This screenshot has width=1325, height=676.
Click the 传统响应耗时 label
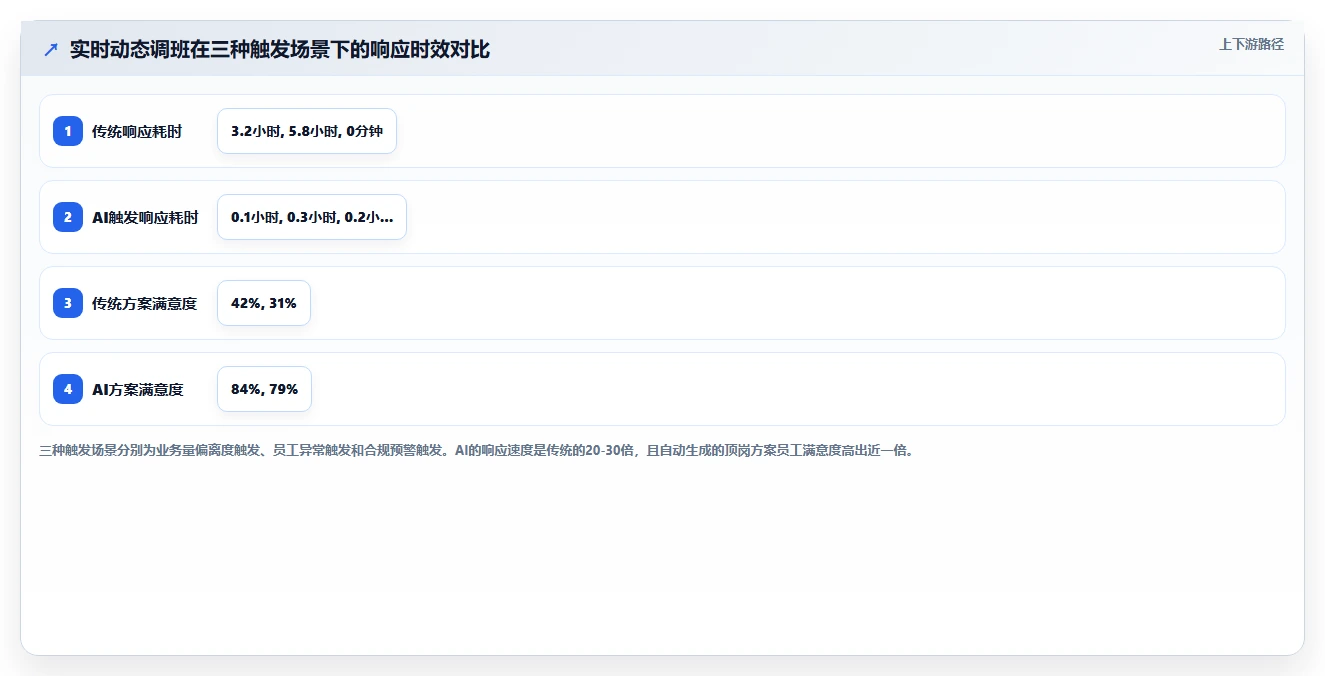[x=137, y=131]
